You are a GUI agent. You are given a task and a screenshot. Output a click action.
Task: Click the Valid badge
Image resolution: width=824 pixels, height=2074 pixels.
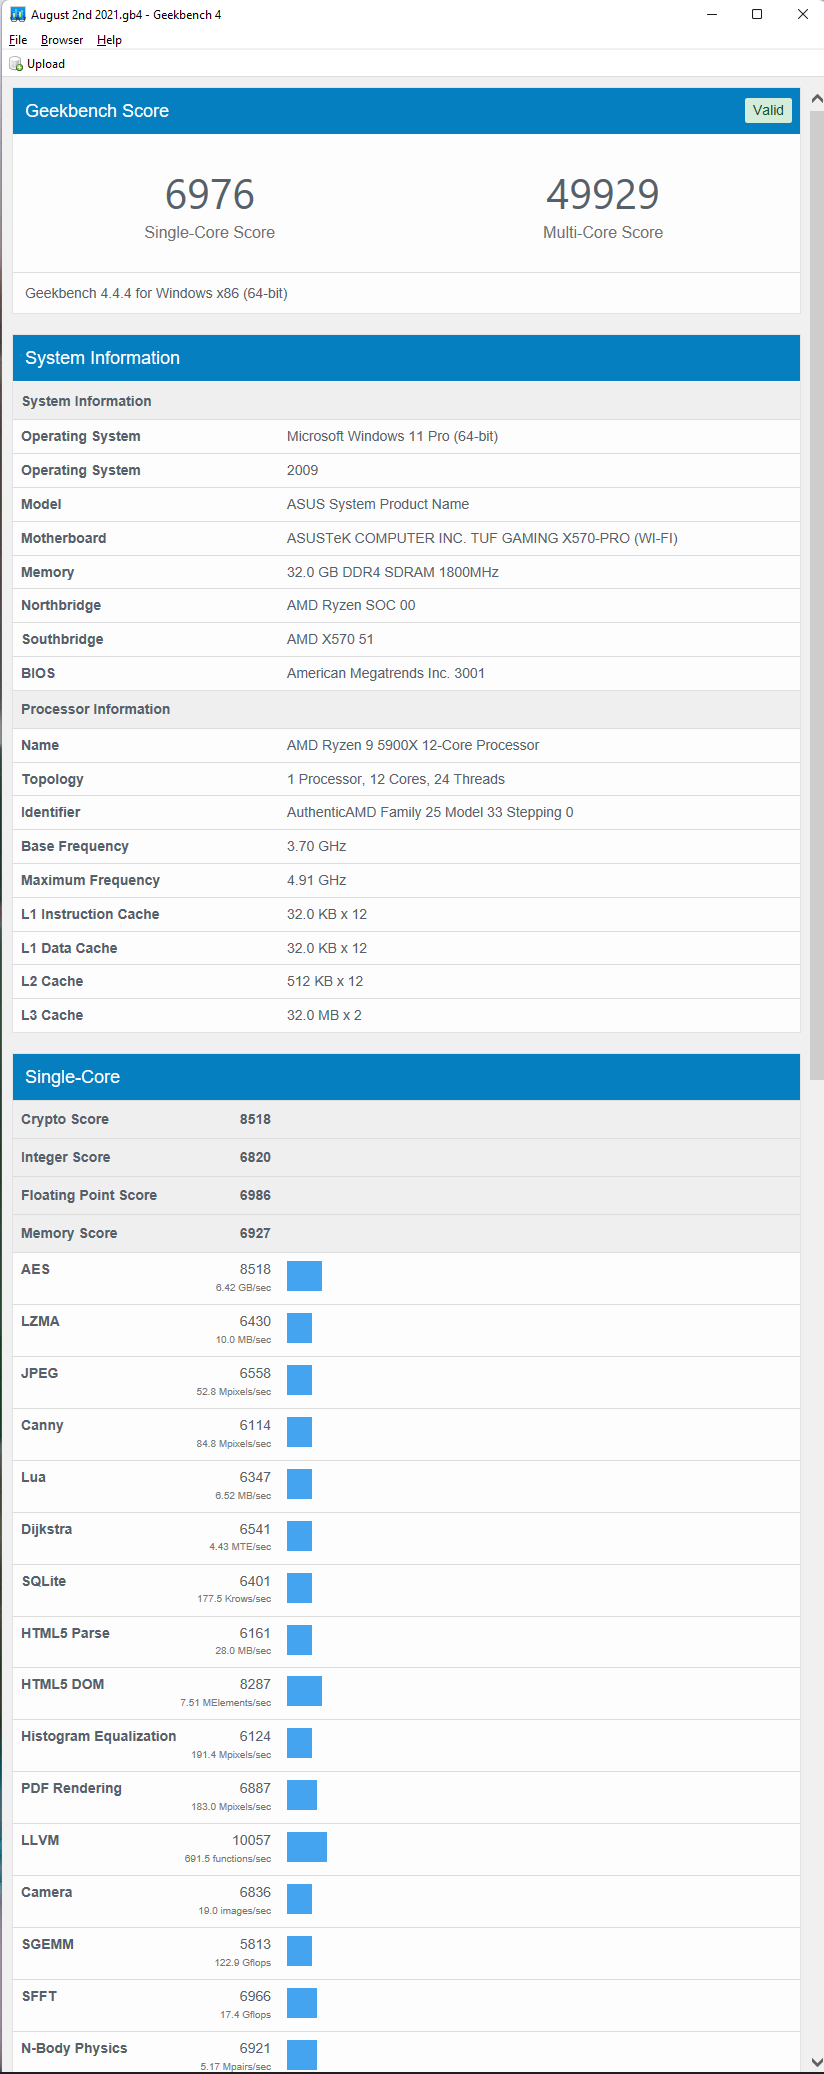coord(768,110)
